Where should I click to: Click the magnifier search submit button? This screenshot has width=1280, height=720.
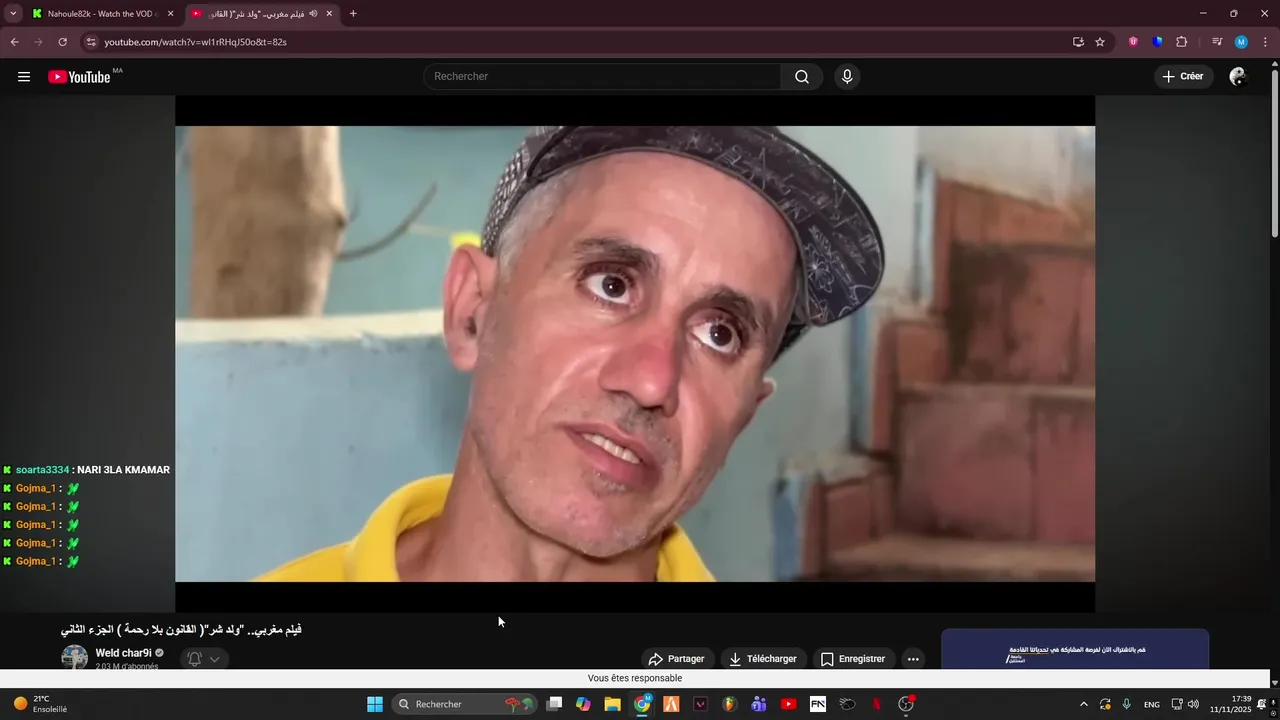coord(802,77)
